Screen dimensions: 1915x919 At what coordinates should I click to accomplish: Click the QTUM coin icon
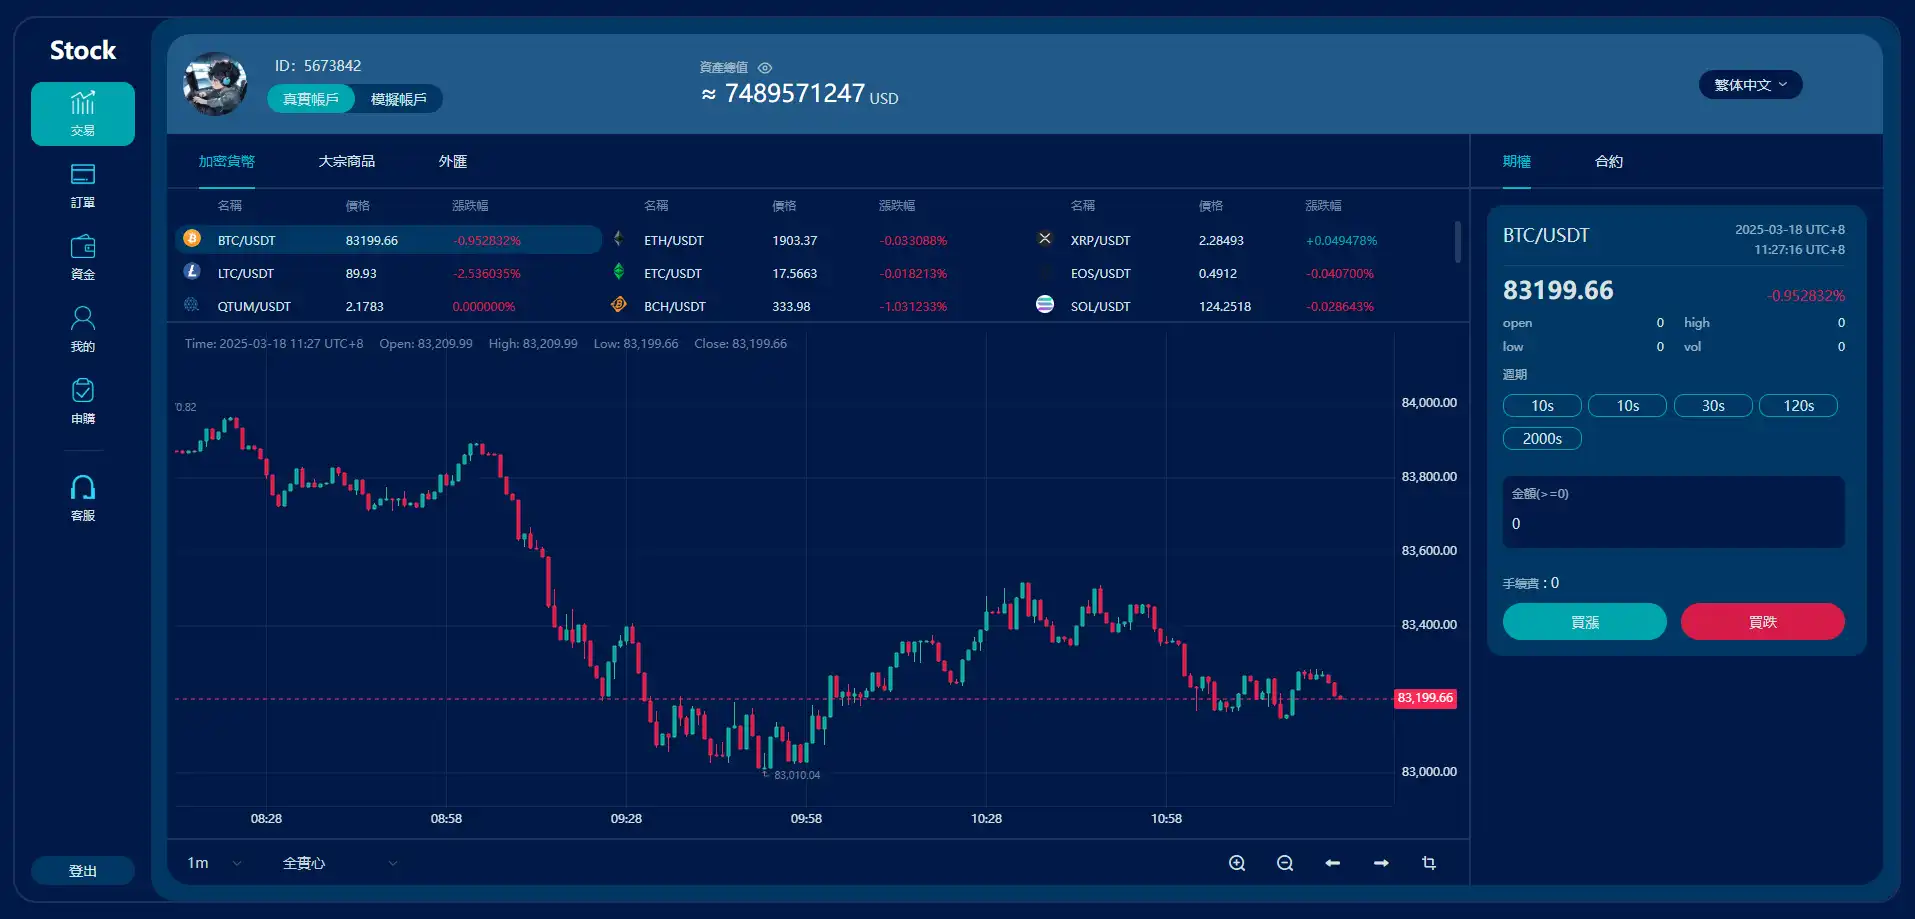point(192,305)
